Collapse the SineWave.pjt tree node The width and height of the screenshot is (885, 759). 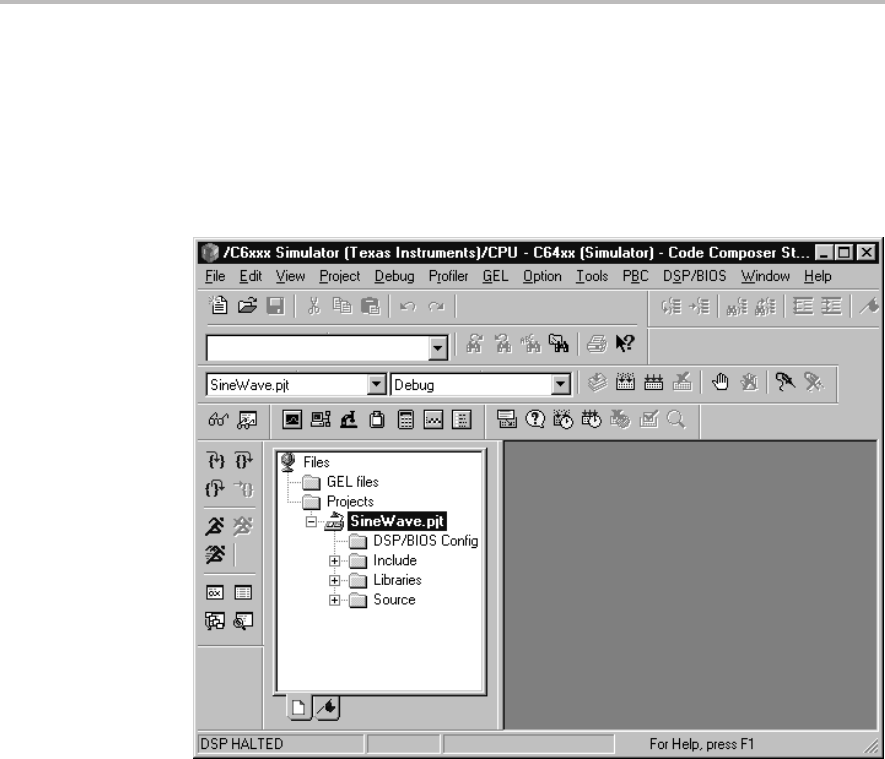pyautogui.click(x=311, y=522)
